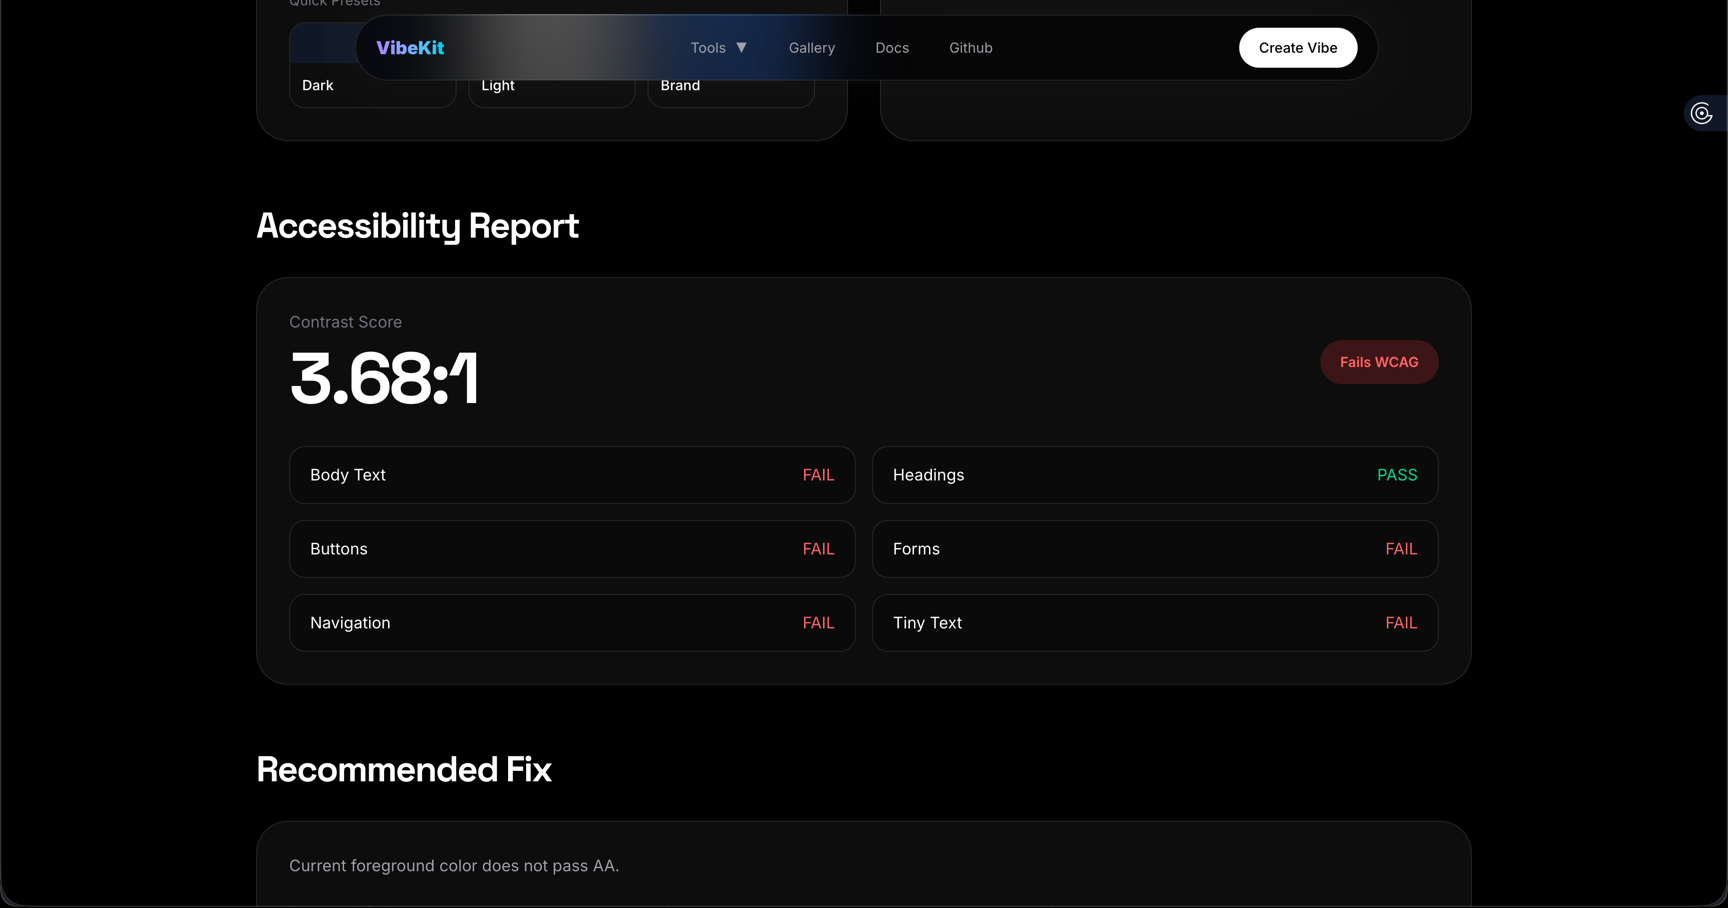
Task: Select the Brand quick preset
Action: pos(731,86)
